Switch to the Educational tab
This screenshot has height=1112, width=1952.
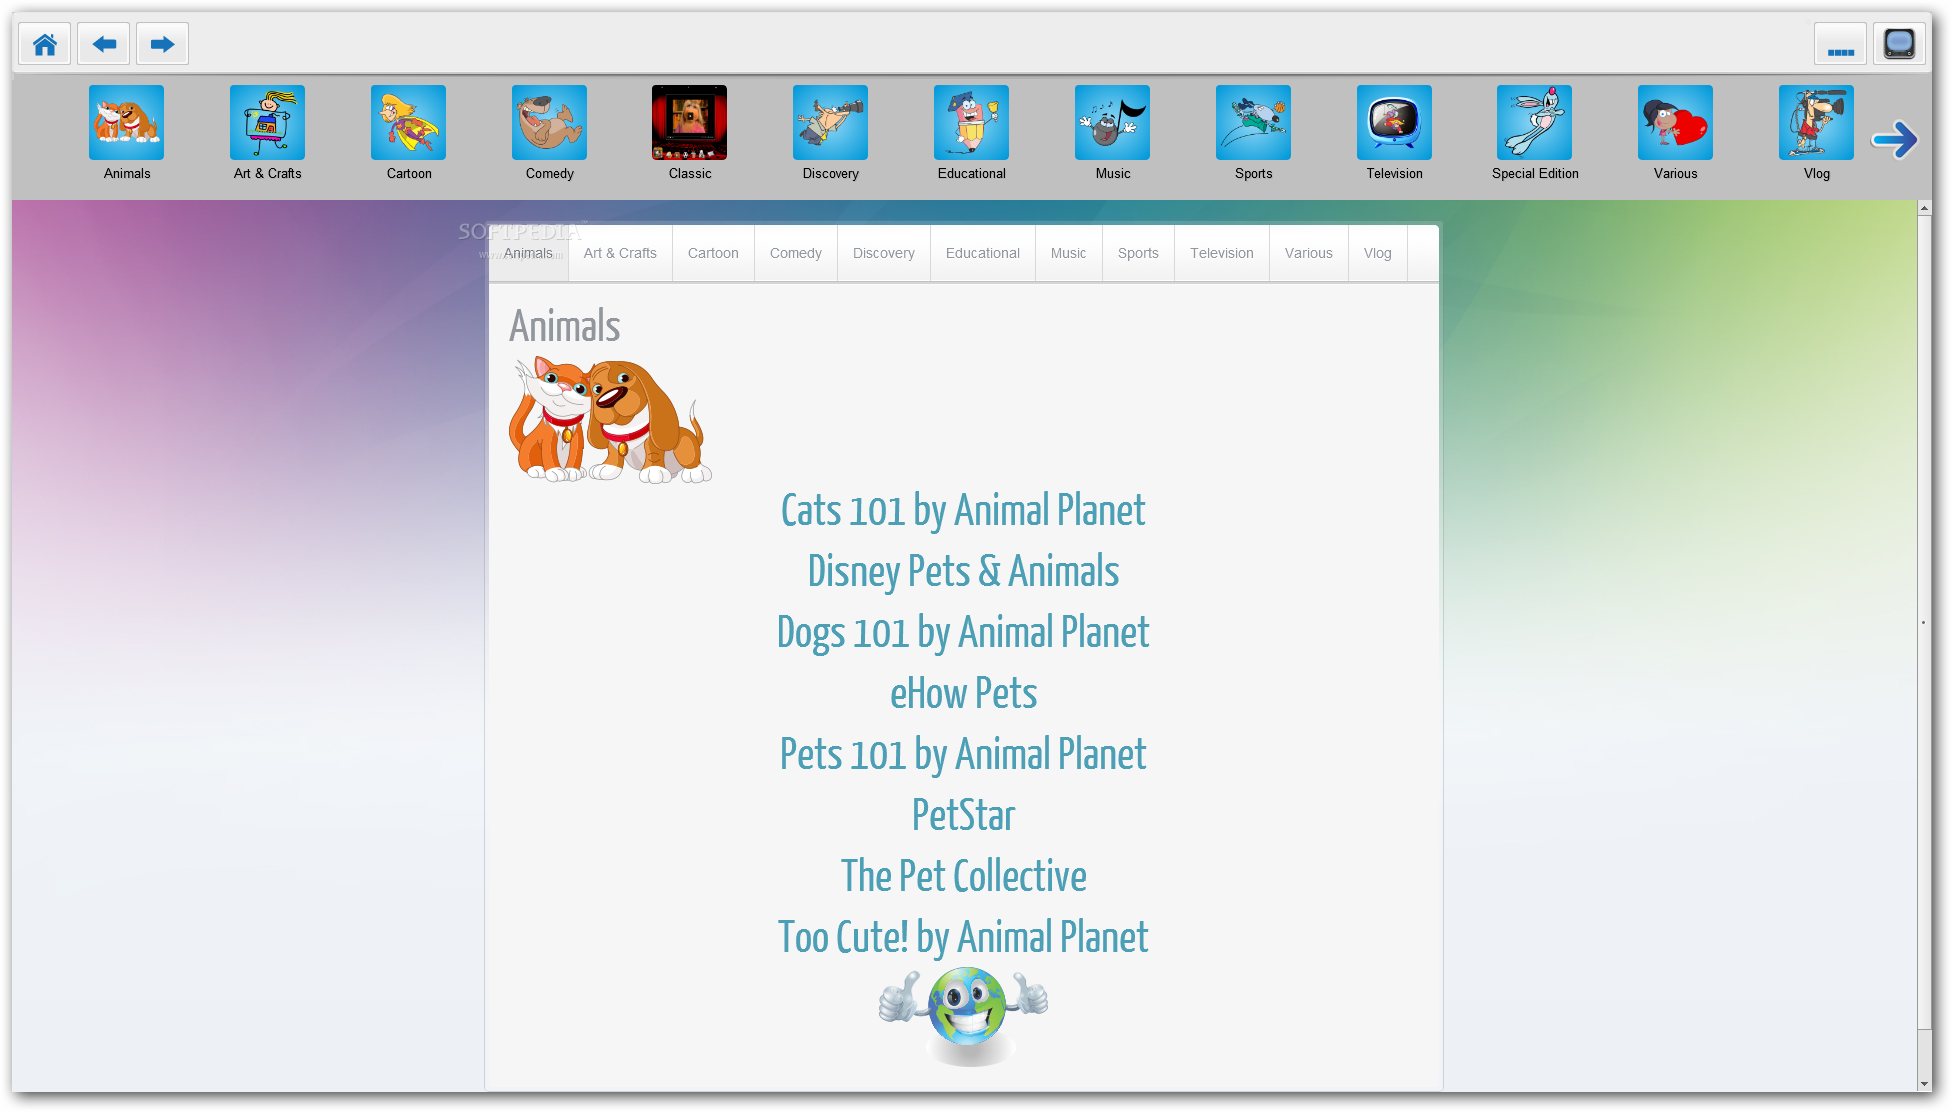point(983,254)
